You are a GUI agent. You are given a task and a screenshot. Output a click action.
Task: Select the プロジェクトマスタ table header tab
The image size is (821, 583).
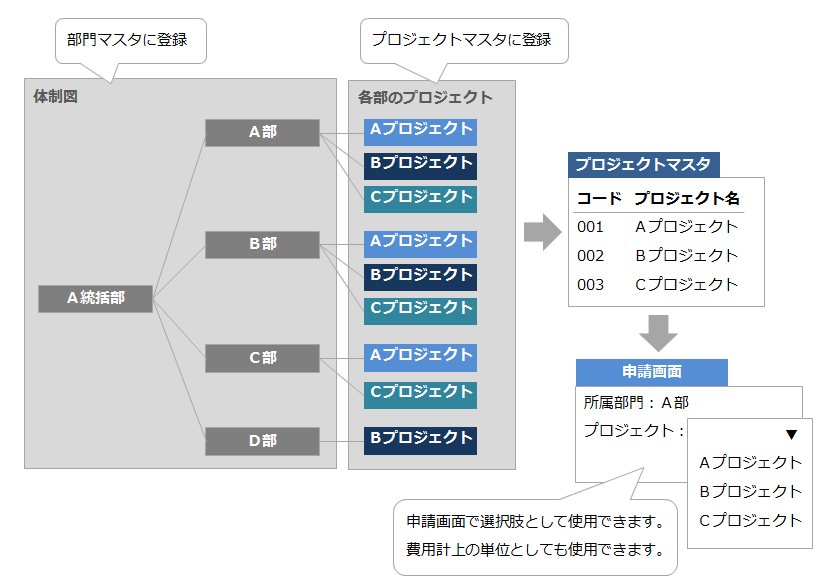click(643, 165)
